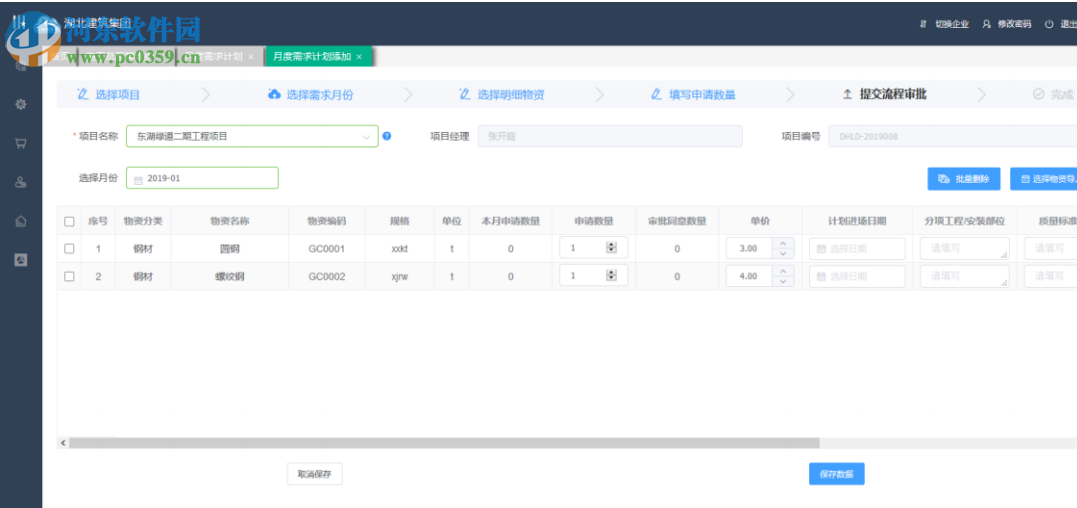Toggle the select-all checkbox in table header
Screen dimensions: 1077x508
(69, 221)
